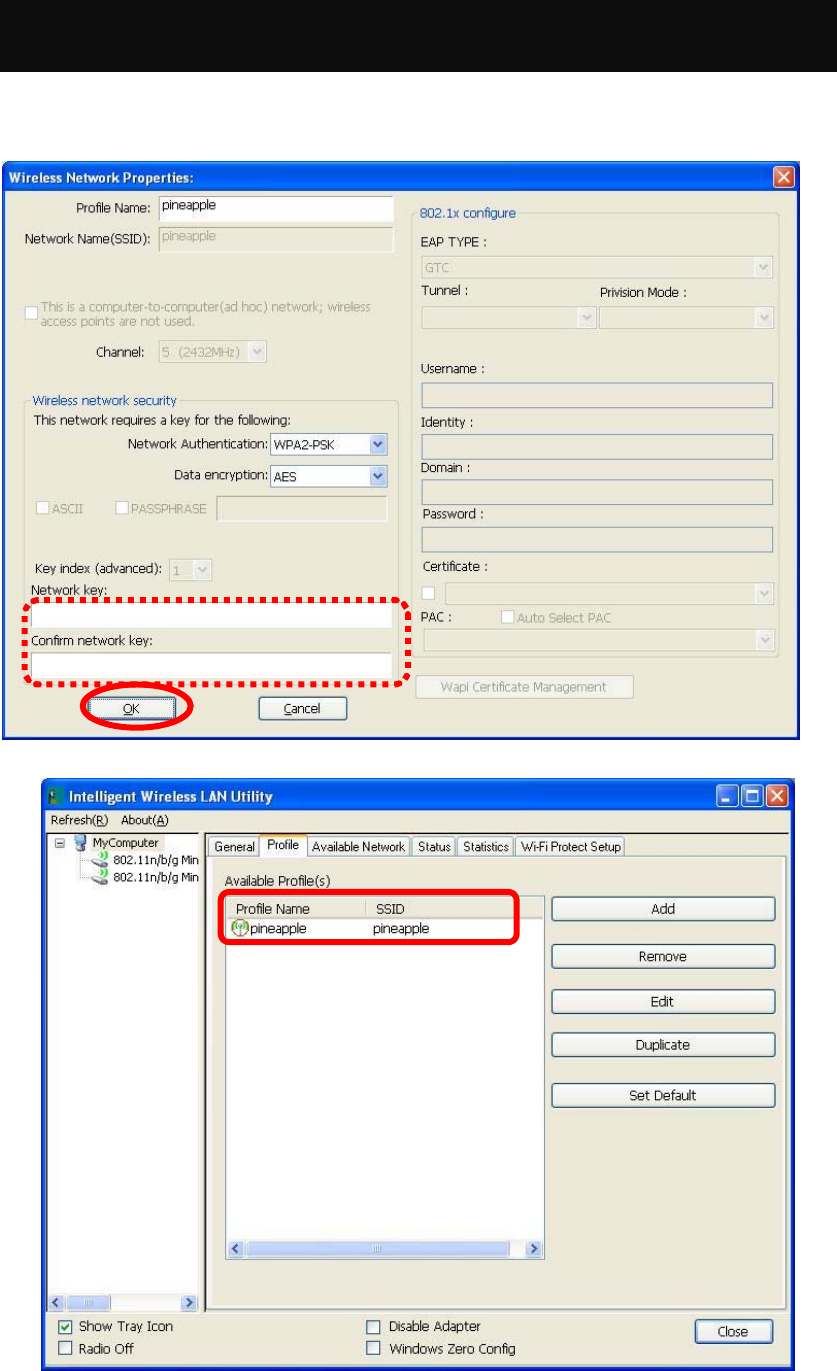Click the Edit profile button

(663, 1001)
